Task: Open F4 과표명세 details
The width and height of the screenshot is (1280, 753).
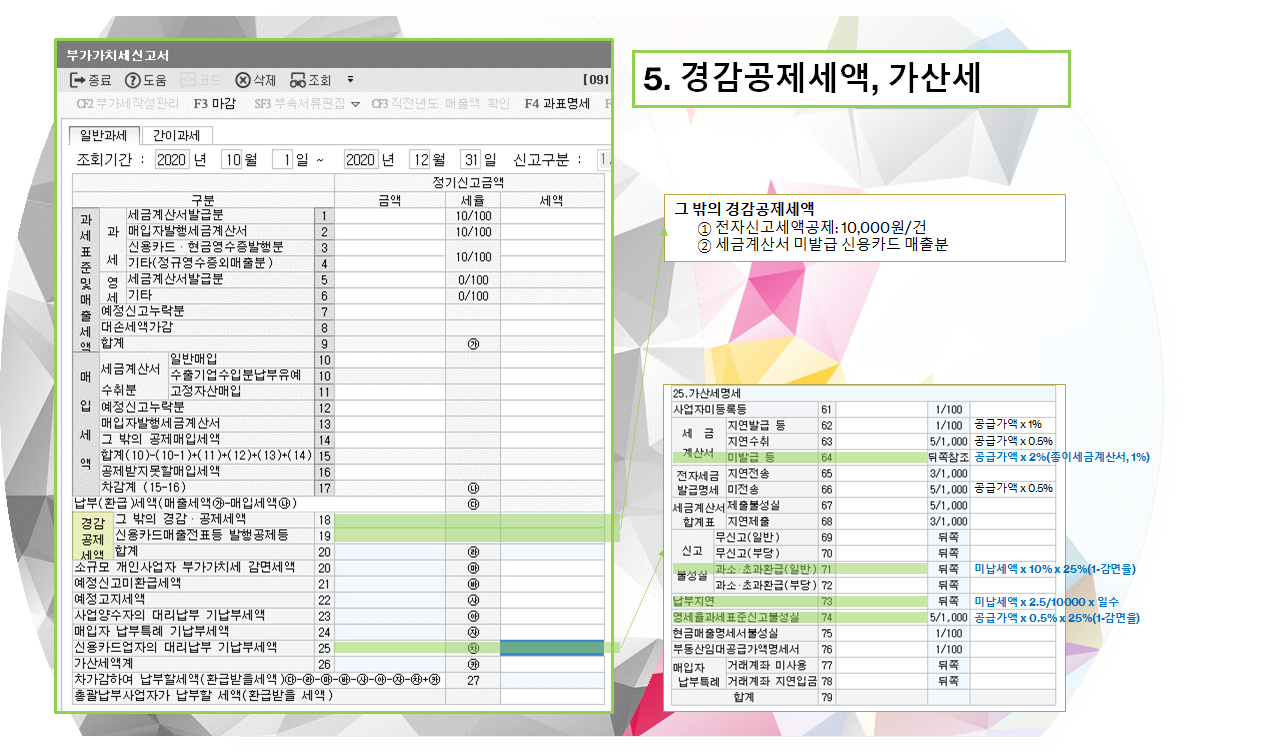Action: (557, 103)
